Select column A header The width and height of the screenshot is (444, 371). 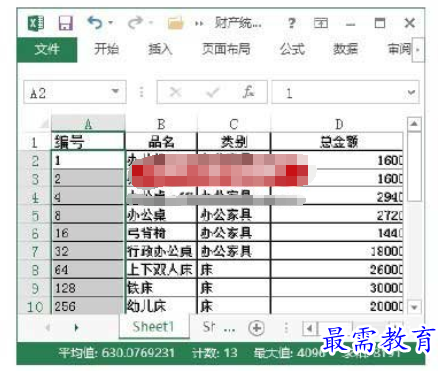click(88, 124)
